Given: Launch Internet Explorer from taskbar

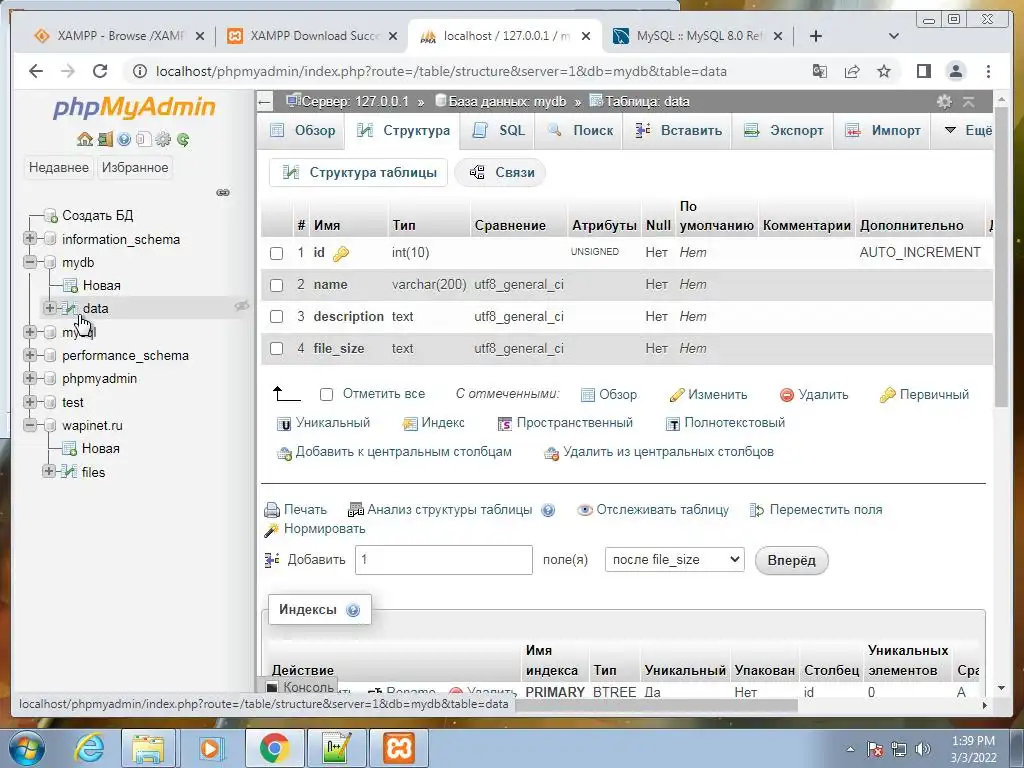Looking at the screenshot, I should point(89,747).
